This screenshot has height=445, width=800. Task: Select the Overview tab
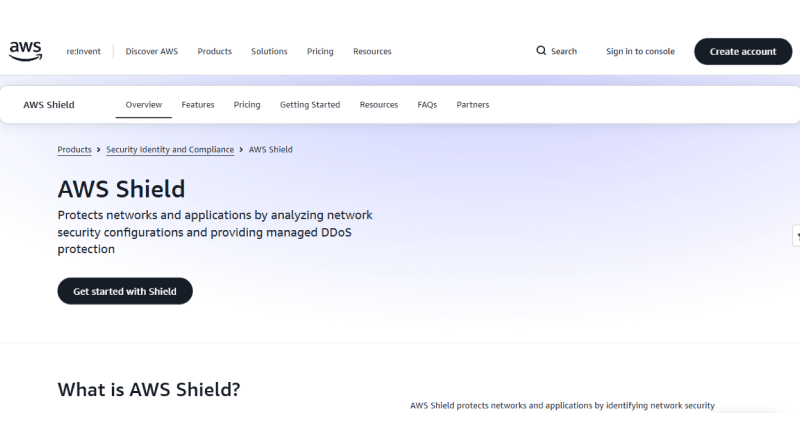[143, 105]
